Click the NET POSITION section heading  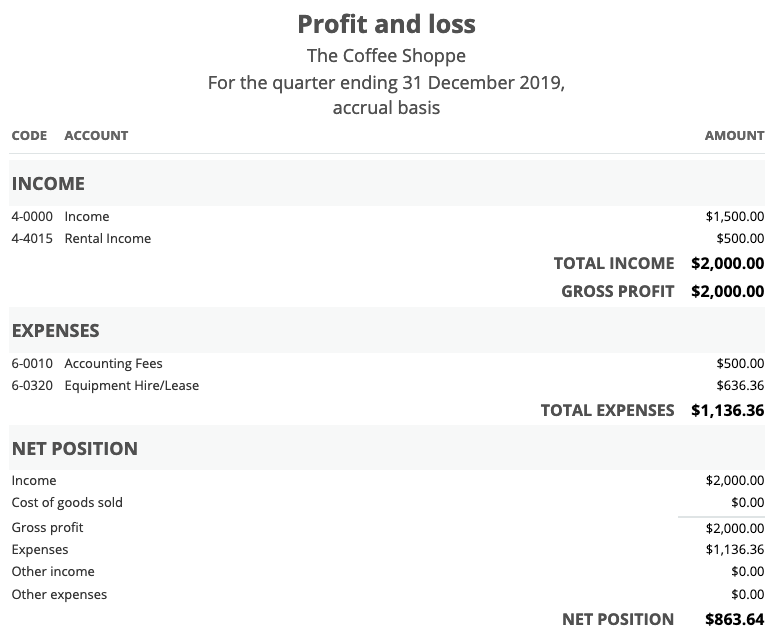point(75,448)
